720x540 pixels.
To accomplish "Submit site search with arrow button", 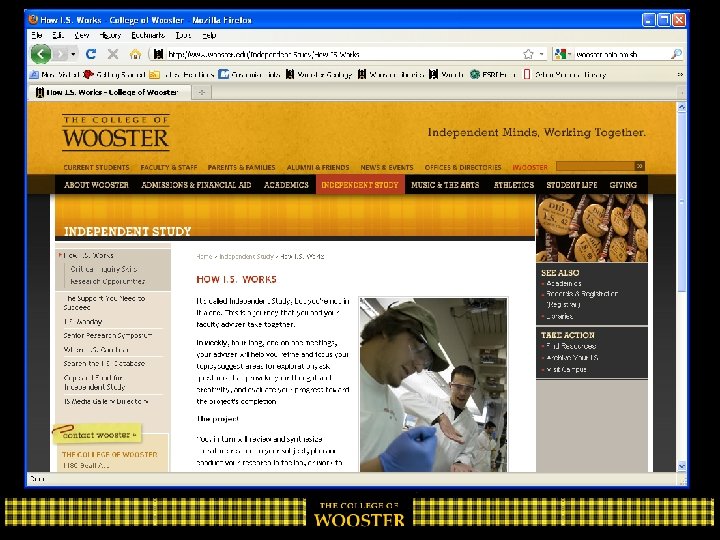I will tap(640, 166).
